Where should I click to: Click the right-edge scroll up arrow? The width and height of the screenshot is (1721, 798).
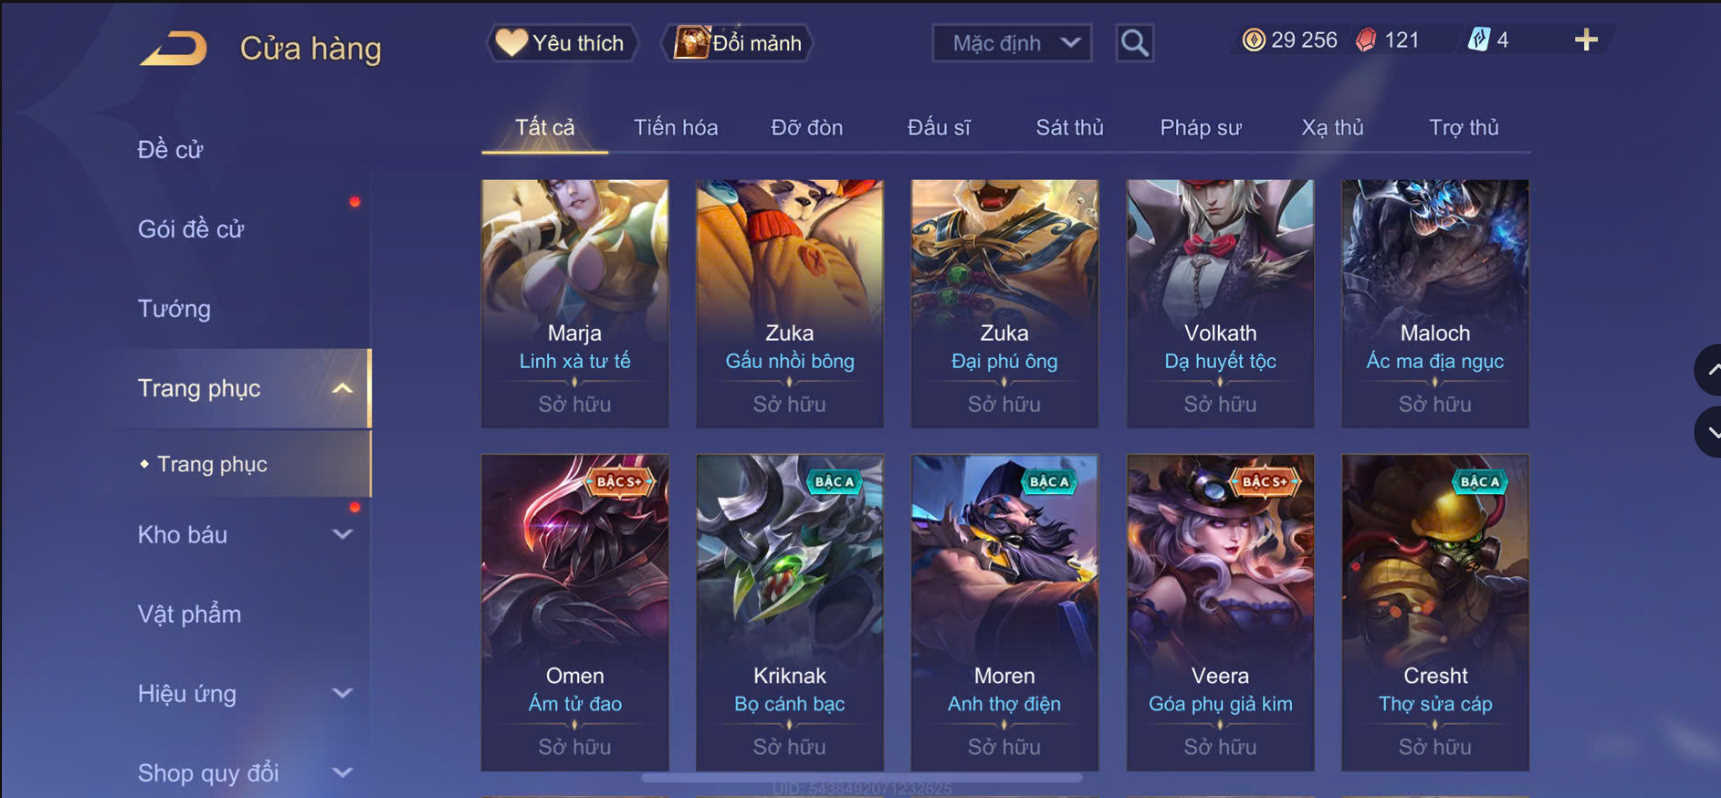(x=1709, y=370)
